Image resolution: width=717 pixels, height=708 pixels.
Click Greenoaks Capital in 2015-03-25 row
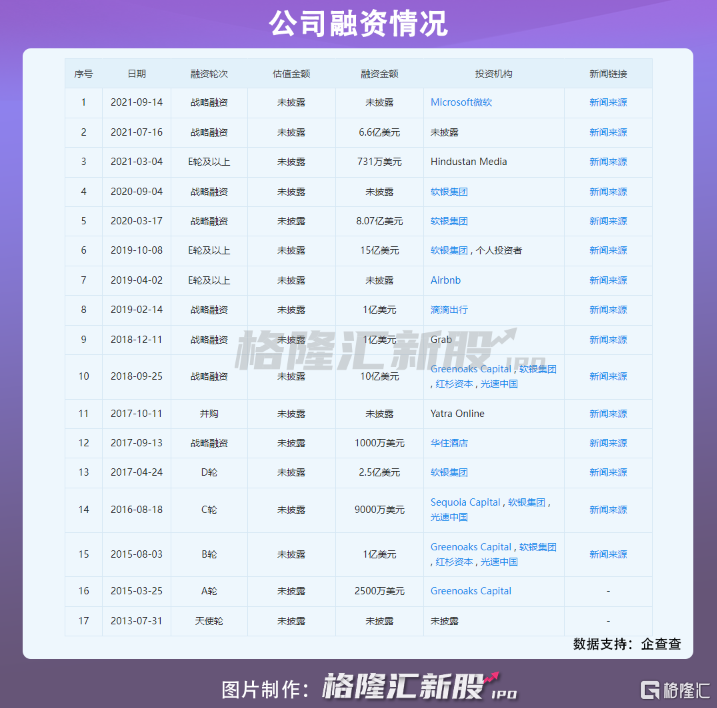[x=471, y=591]
